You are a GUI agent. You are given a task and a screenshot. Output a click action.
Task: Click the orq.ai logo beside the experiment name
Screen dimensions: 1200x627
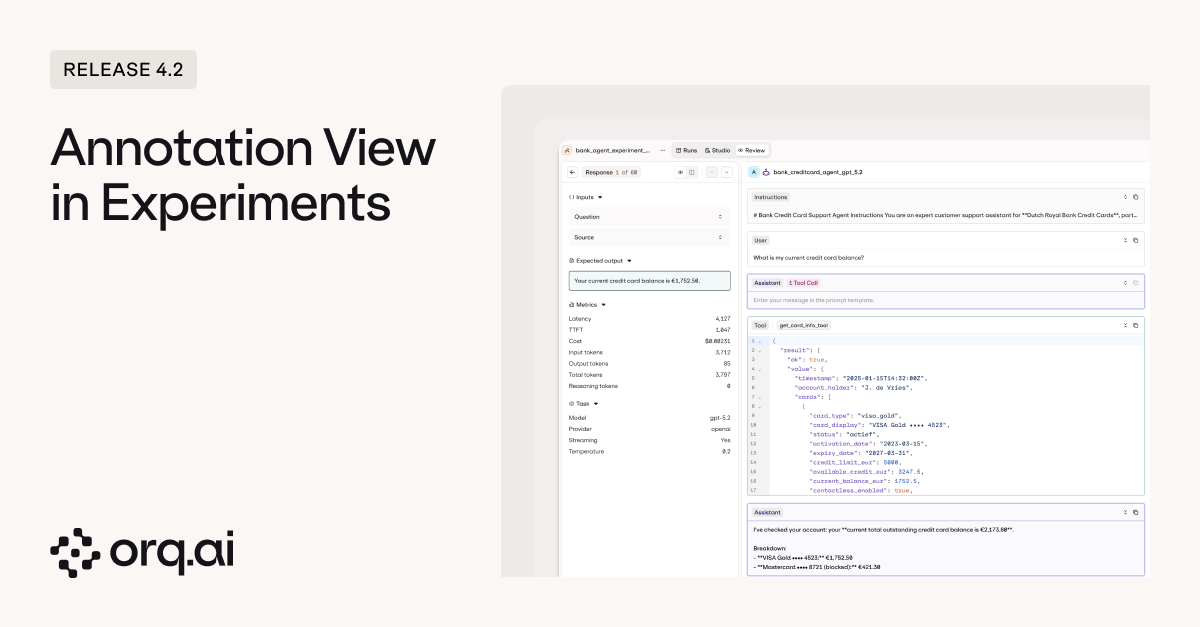click(x=567, y=150)
